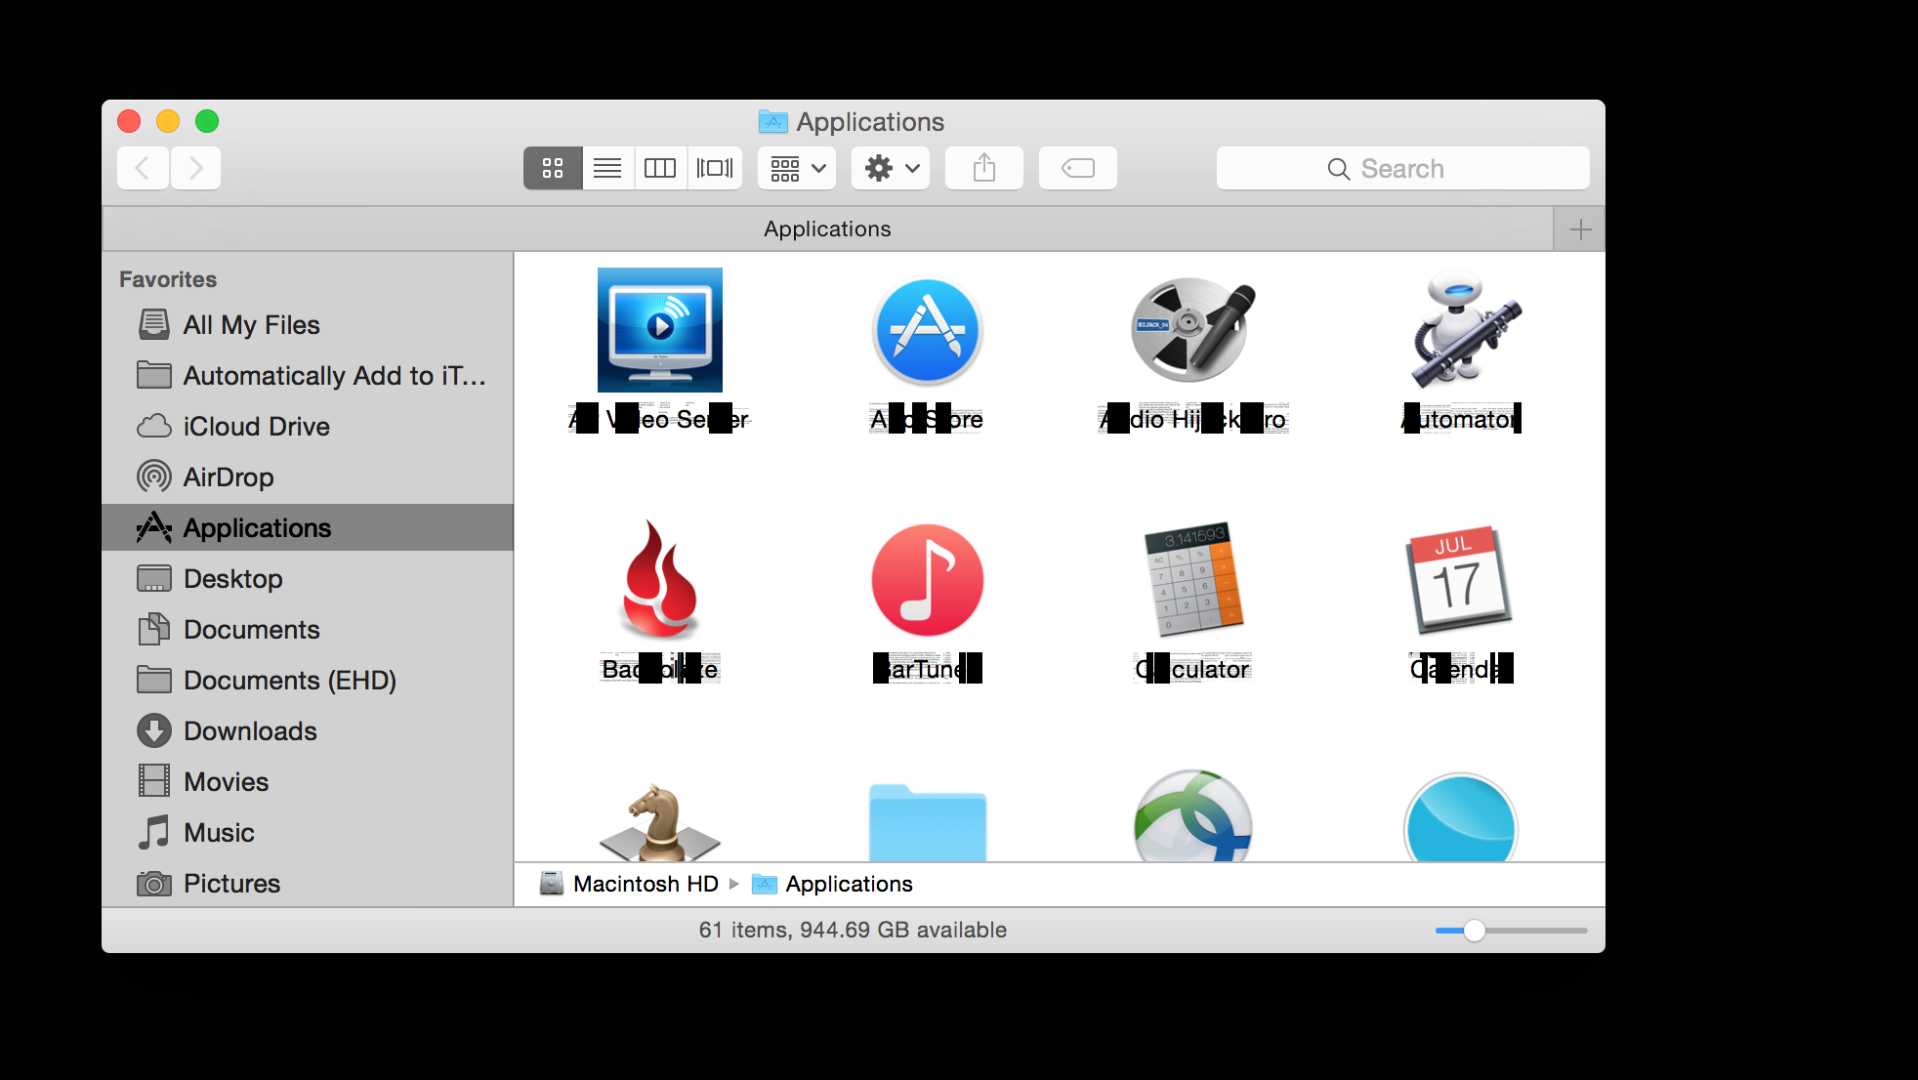Click Macintosh HD in the path bar
The width and height of the screenshot is (1918, 1080).
pyautogui.click(x=629, y=884)
